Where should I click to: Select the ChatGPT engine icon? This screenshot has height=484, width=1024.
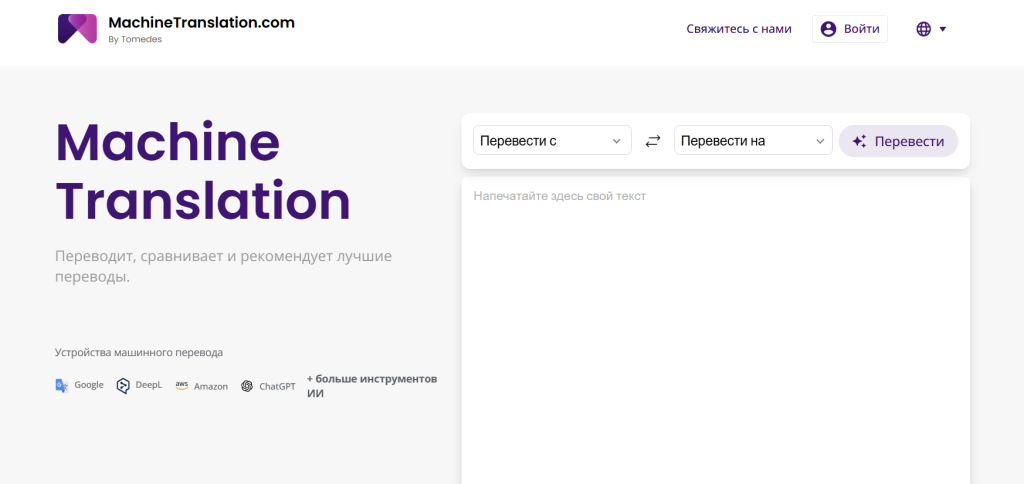click(247, 386)
